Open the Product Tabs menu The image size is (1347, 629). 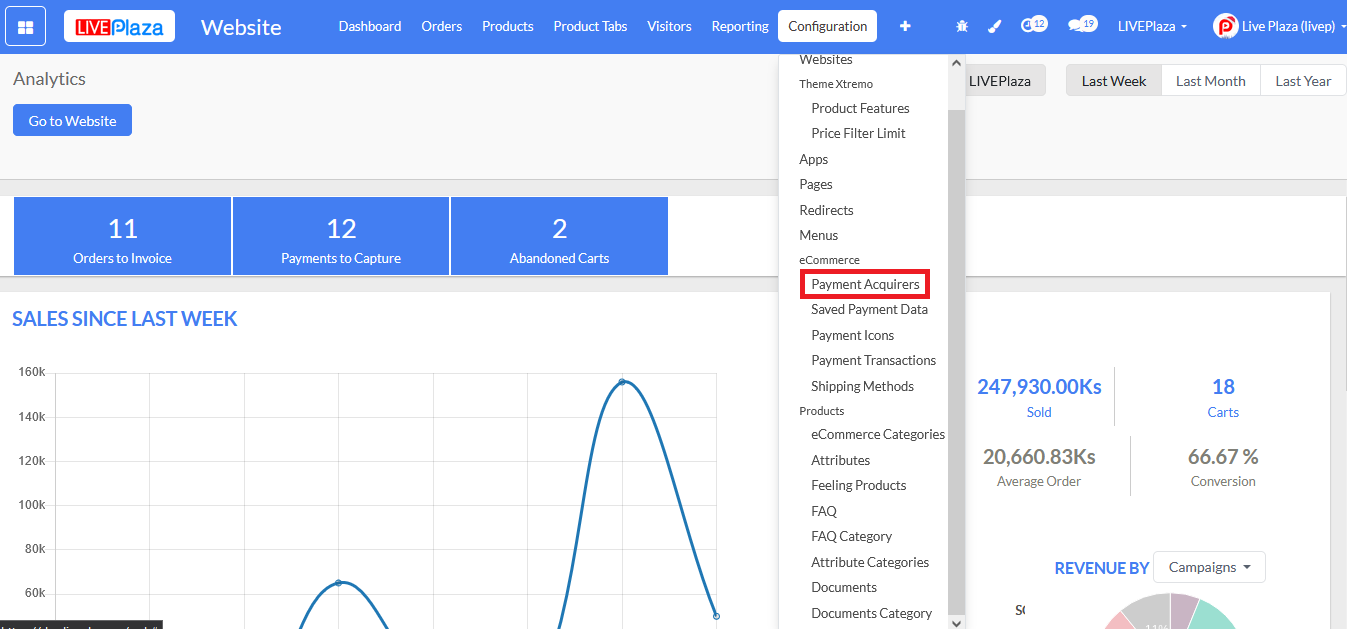point(590,26)
